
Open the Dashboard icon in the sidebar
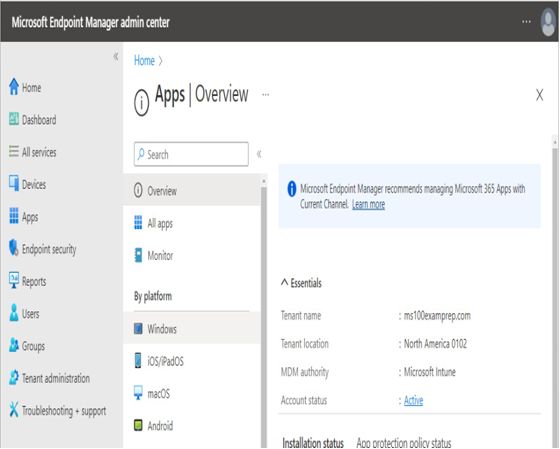click(x=14, y=119)
